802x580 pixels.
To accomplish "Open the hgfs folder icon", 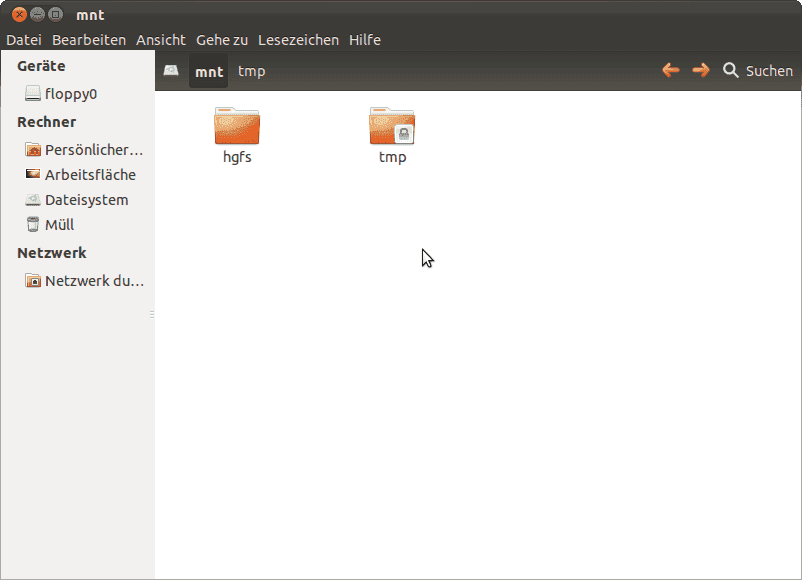I will pyautogui.click(x=237, y=126).
